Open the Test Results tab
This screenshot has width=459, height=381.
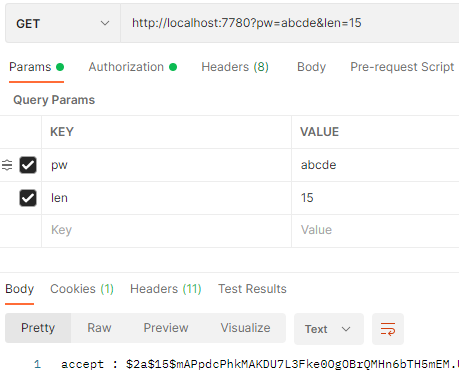(x=252, y=289)
